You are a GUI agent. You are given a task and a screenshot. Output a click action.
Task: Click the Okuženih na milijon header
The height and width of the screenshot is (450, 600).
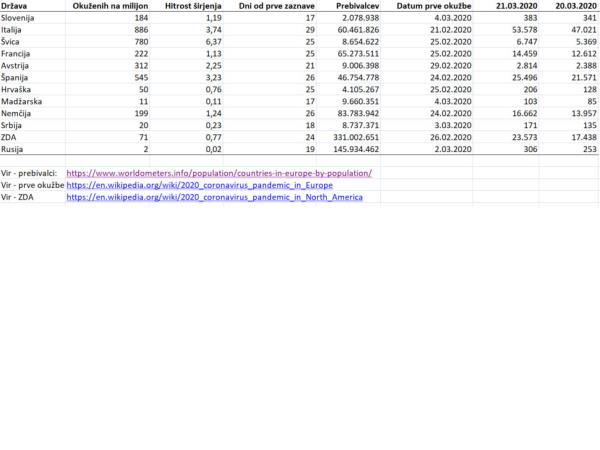pyautogui.click(x=111, y=6)
